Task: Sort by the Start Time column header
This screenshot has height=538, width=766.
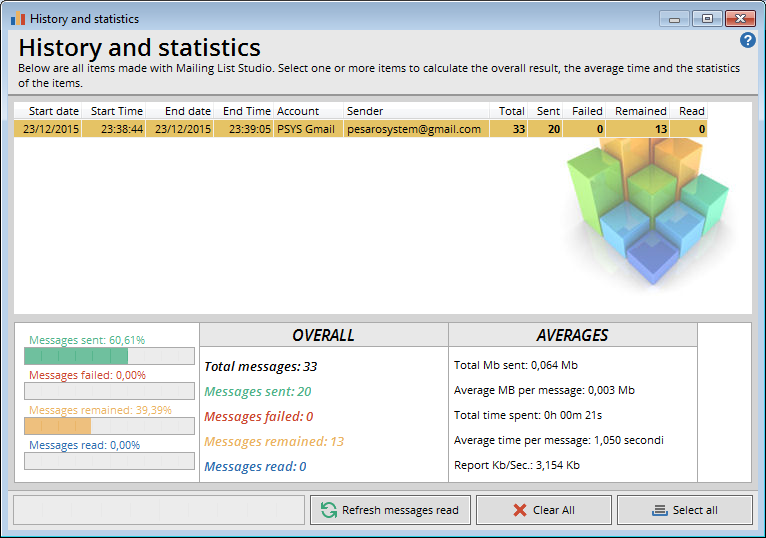Action: 116,111
